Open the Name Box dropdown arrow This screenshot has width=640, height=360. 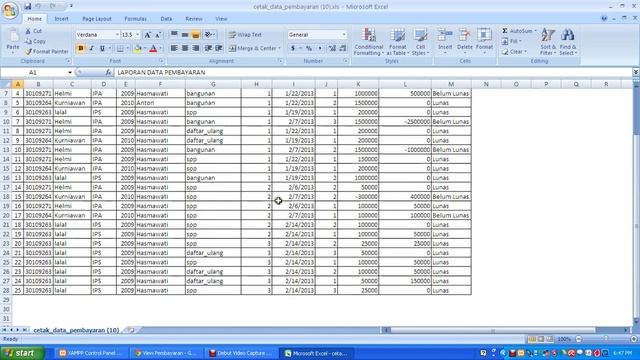click(70, 73)
